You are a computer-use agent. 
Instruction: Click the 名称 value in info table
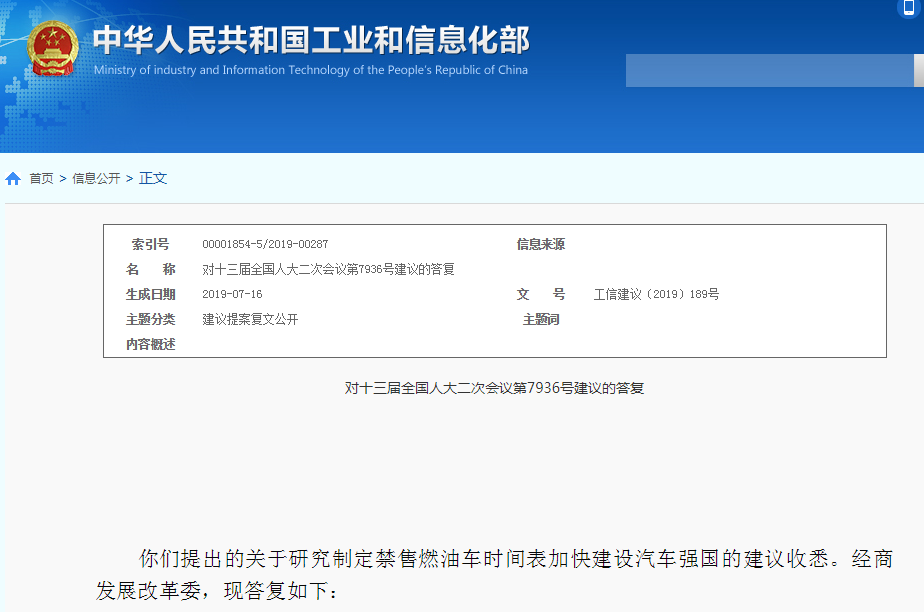328,270
